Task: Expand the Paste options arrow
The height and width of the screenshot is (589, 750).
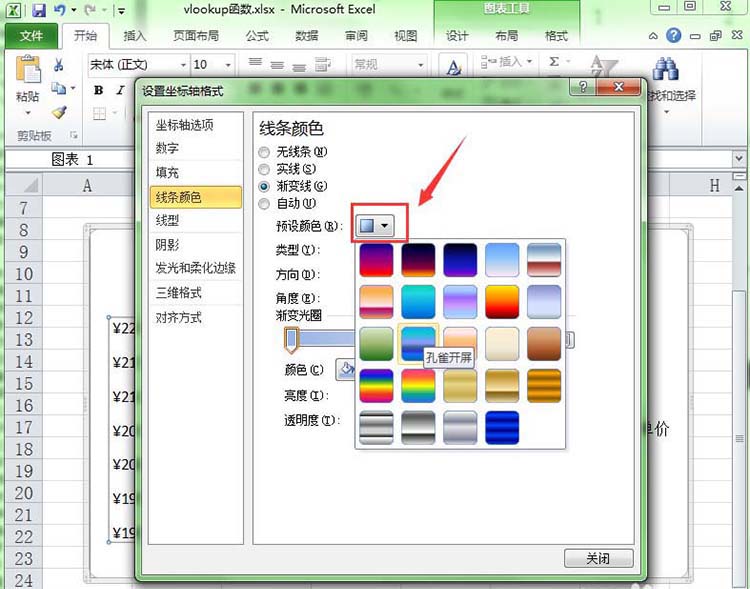Action: coord(28,113)
